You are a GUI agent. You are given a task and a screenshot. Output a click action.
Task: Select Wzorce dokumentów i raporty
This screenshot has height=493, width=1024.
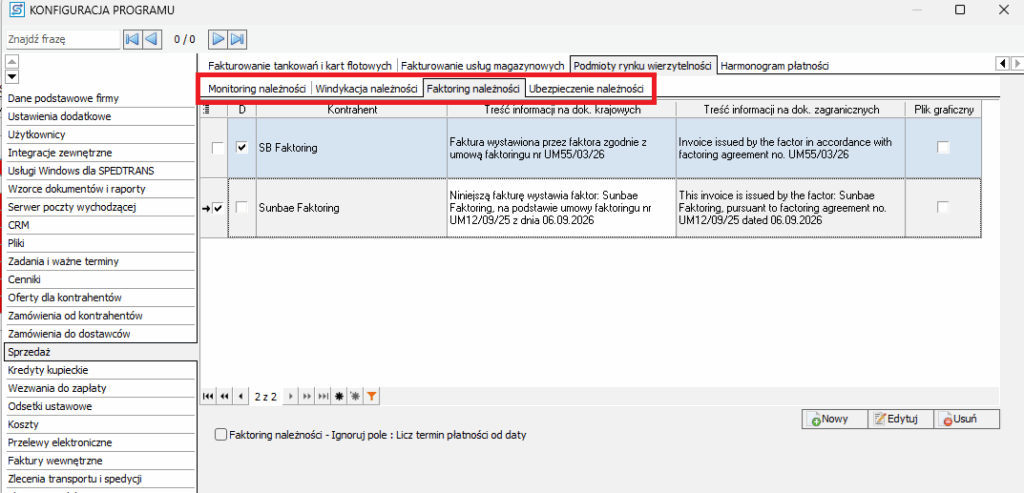coord(100,189)
